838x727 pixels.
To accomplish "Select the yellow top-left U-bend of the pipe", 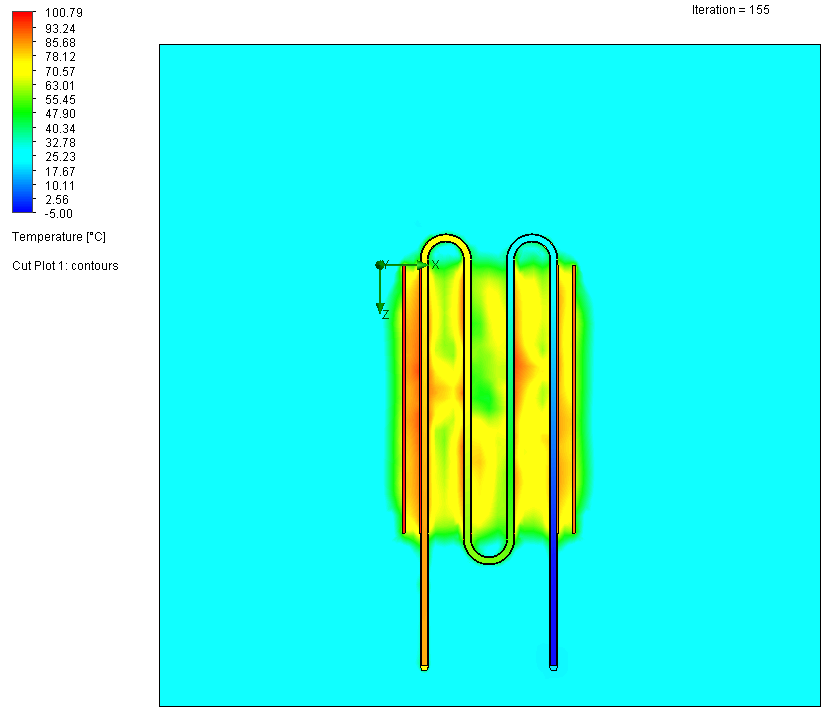I will 446,241.
